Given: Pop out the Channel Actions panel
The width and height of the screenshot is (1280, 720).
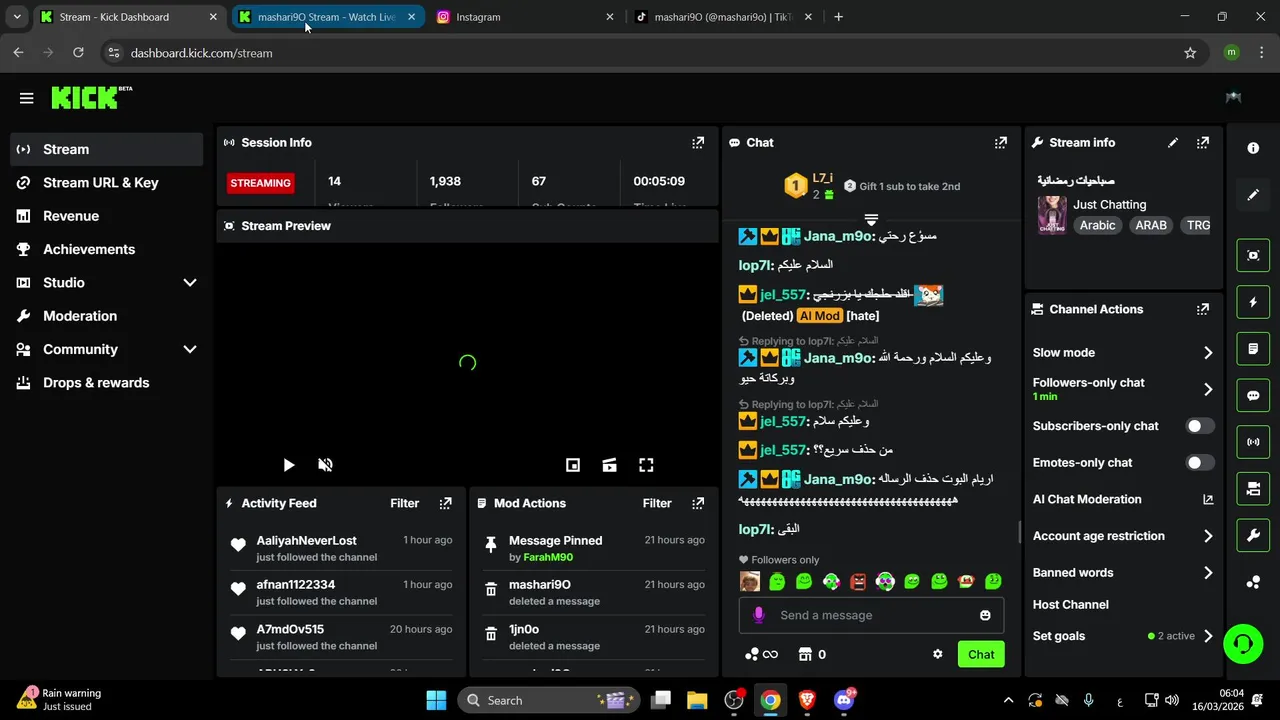Looking at the screenshot, I should click(x=1203, y=310).
